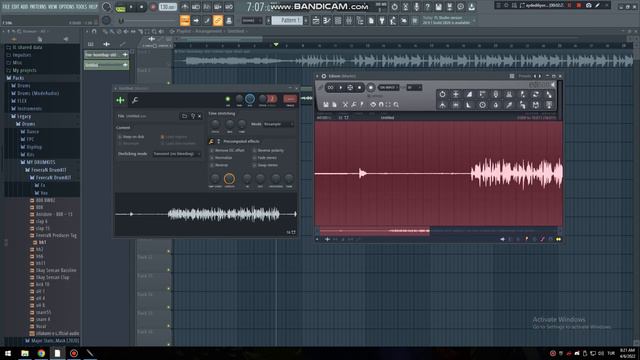Open the Declicking mode dropdown
The image size is (640, 360).
coord(176,154)
